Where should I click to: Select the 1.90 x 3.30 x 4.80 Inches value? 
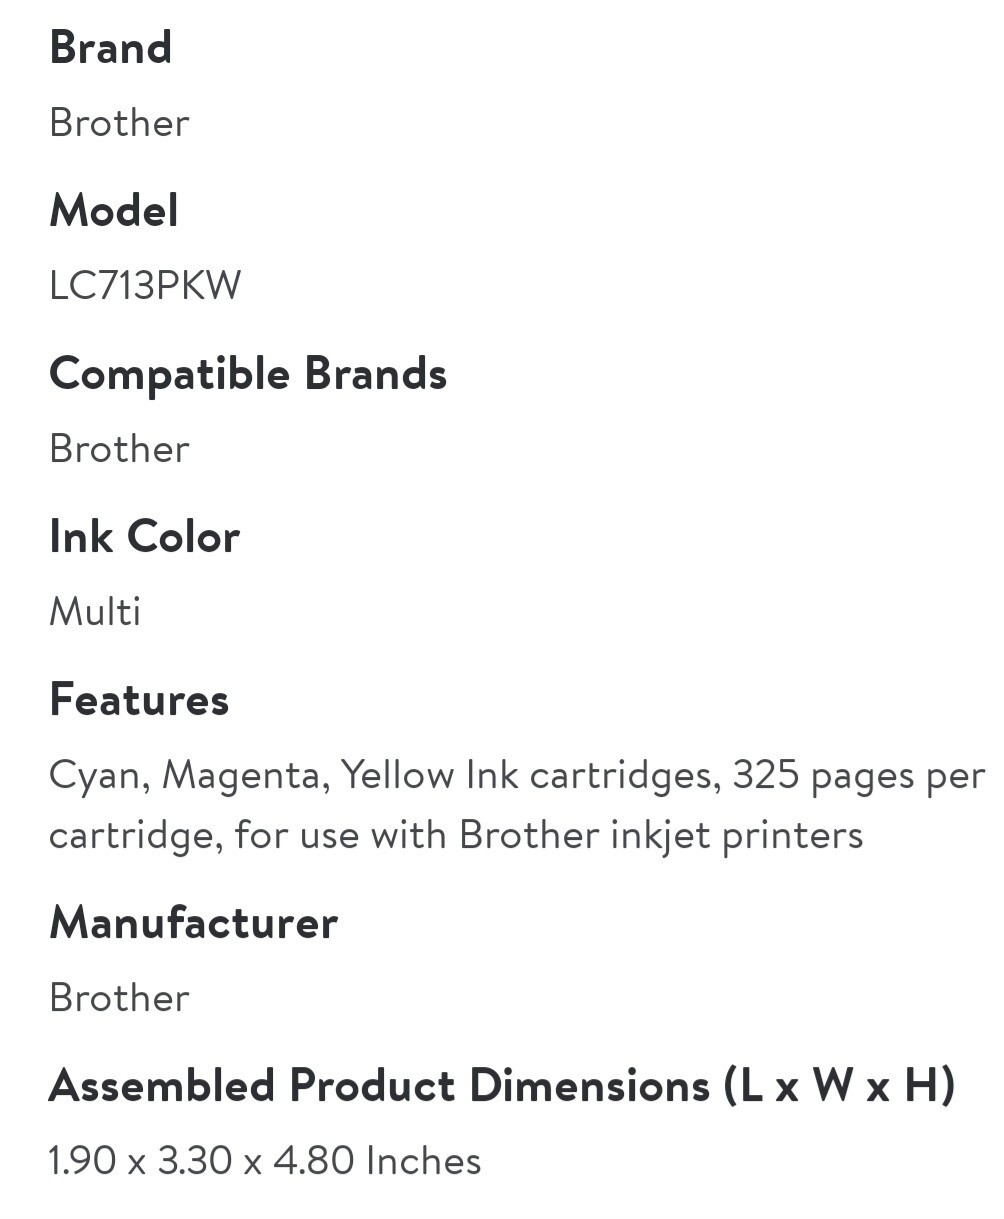tap(264, 1161)
